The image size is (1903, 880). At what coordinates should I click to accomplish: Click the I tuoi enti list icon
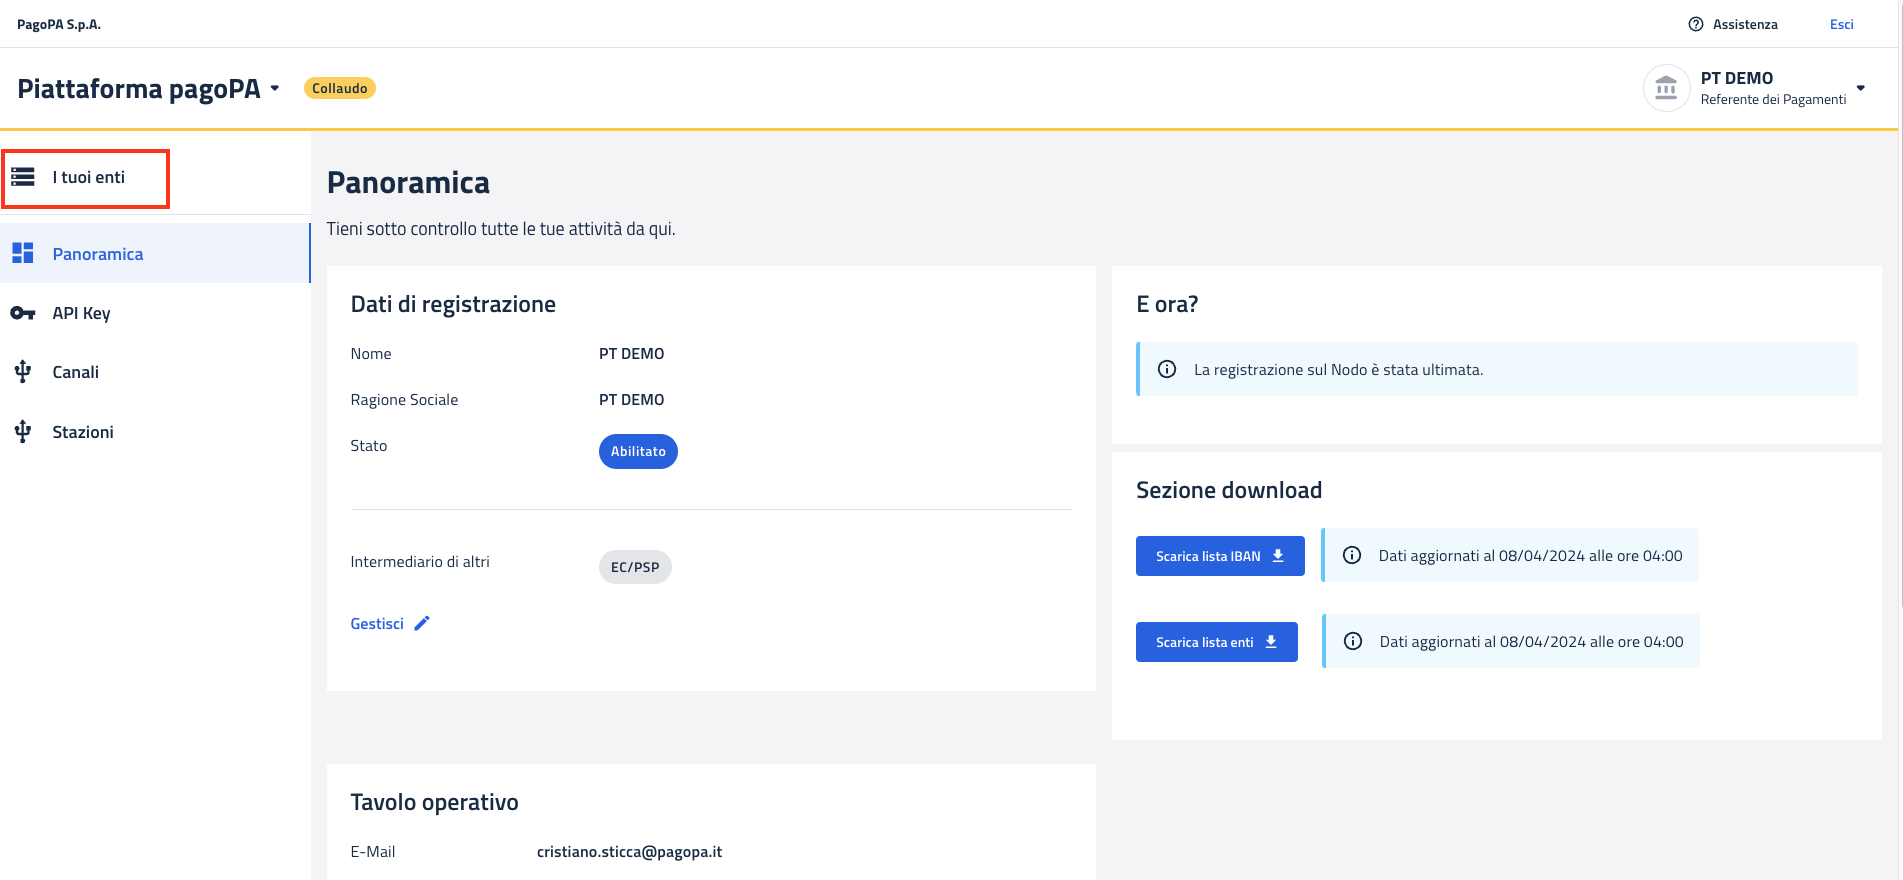click(x=23, y=177)
